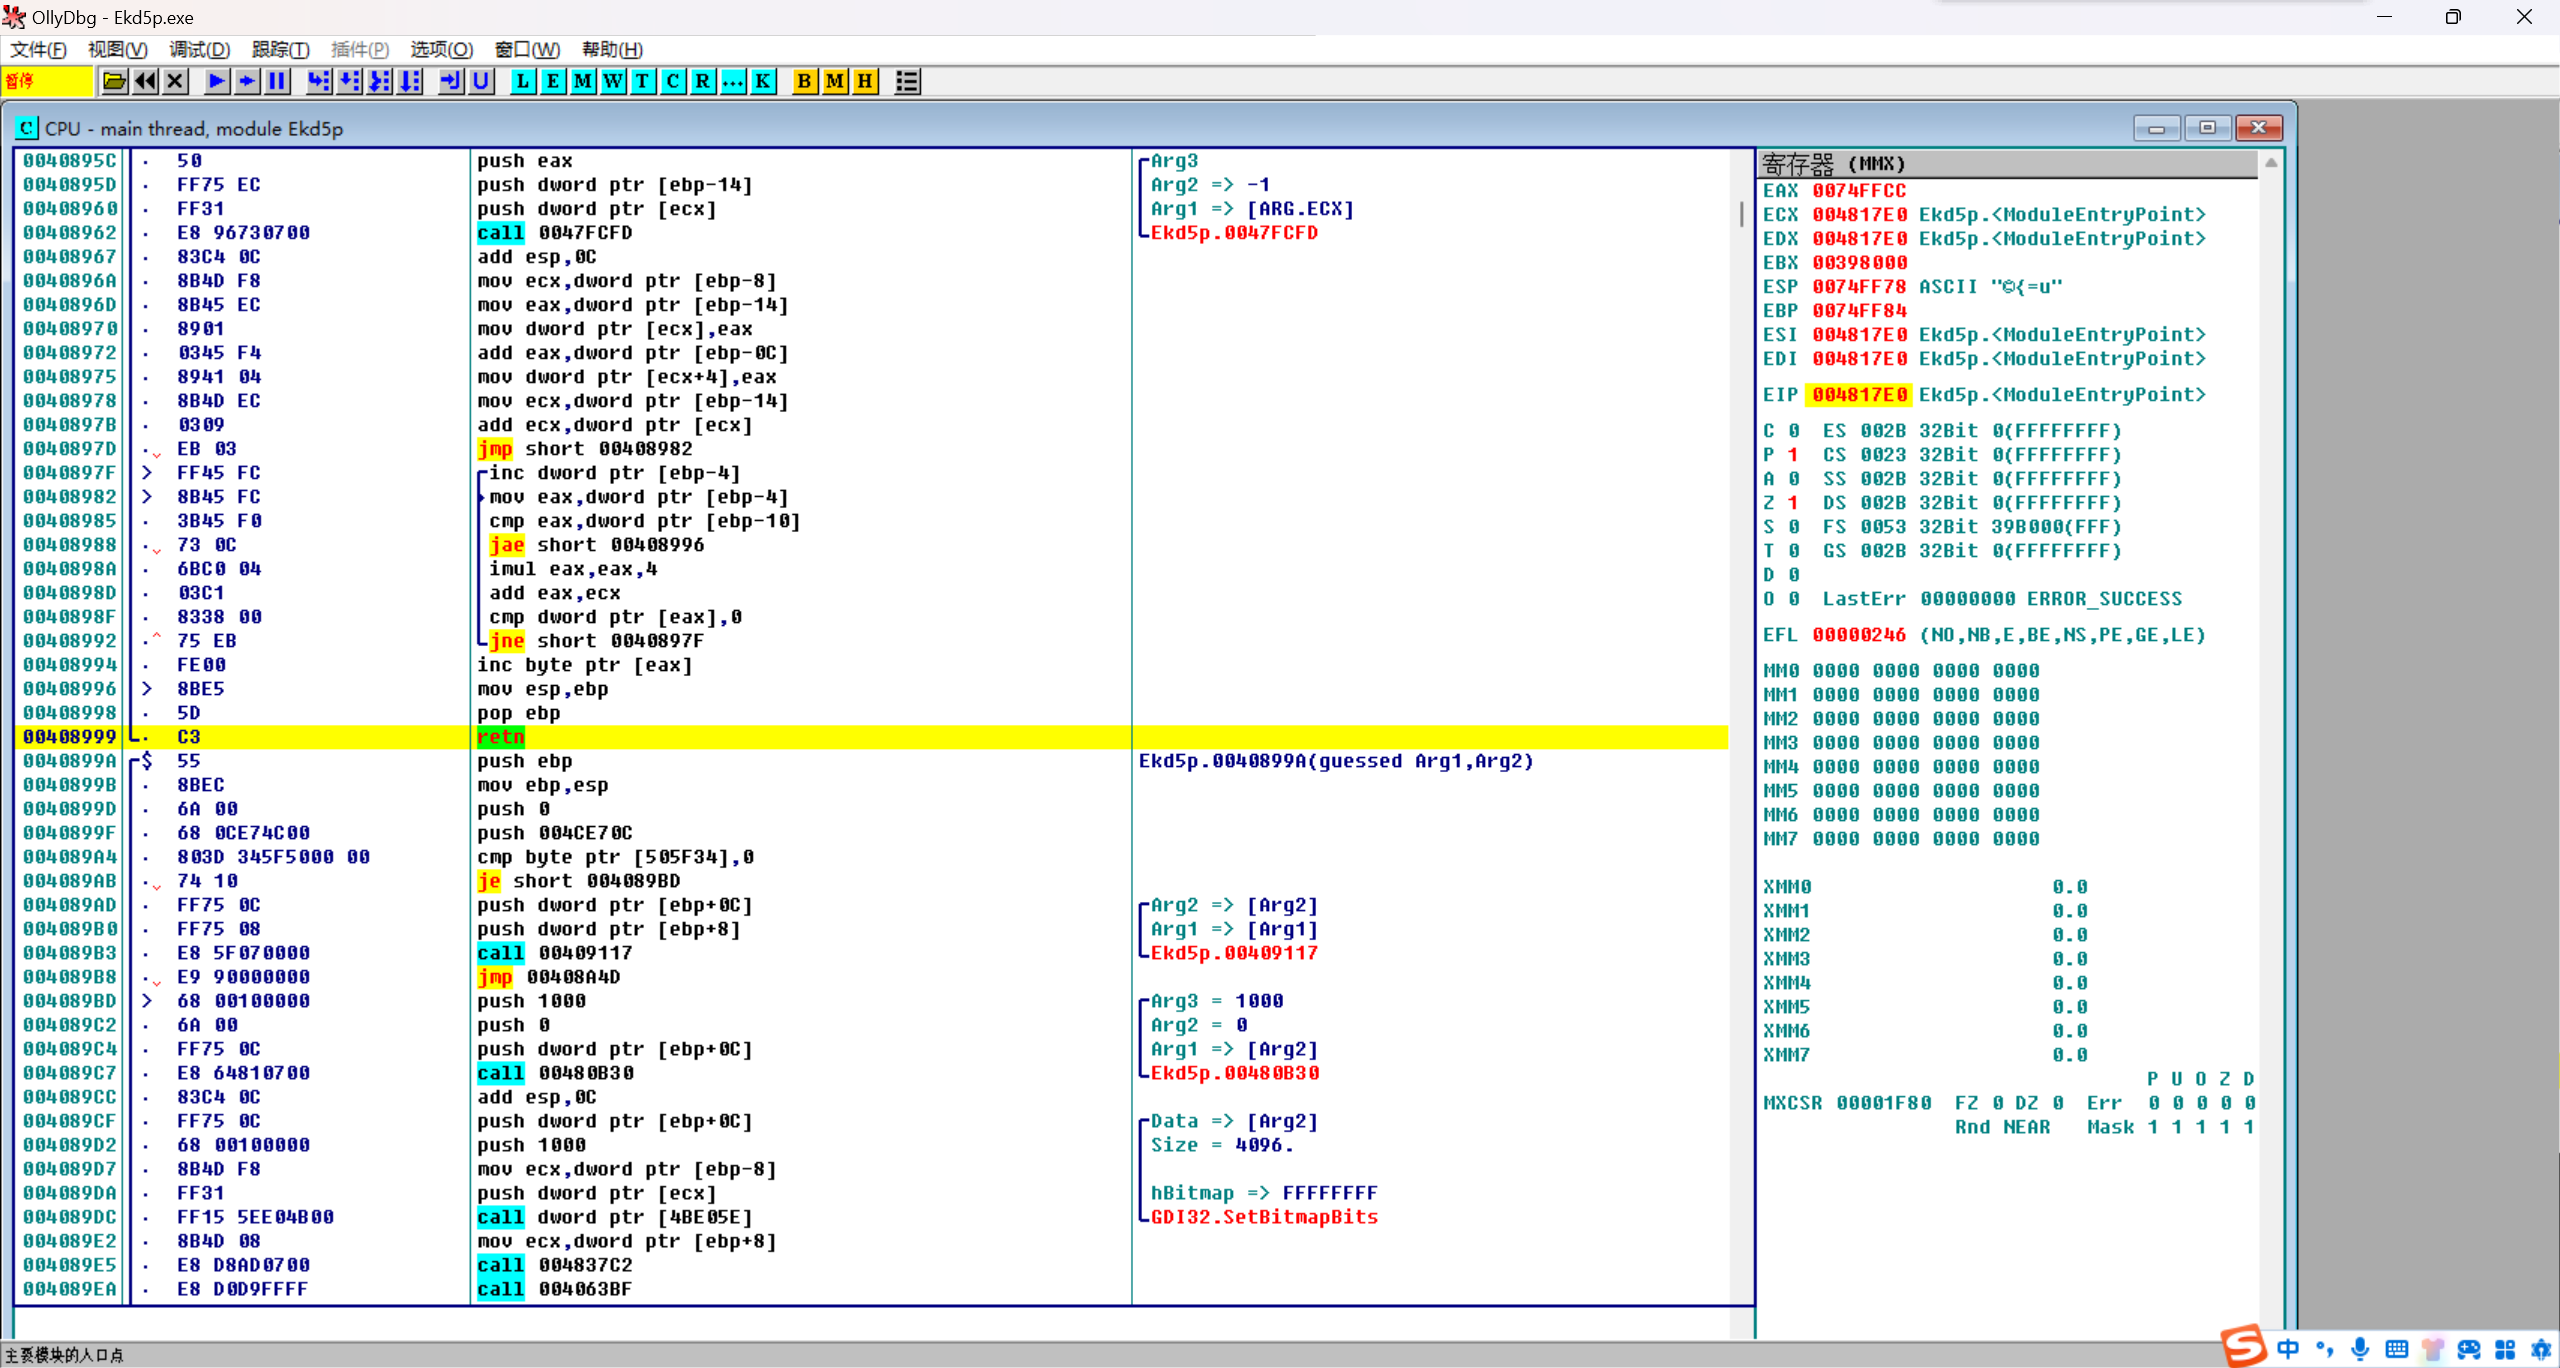The width and height of the screenshot is (2560, 1368).
Task: Open the 选项(O) options menu
Action: [x=440, y=50]
